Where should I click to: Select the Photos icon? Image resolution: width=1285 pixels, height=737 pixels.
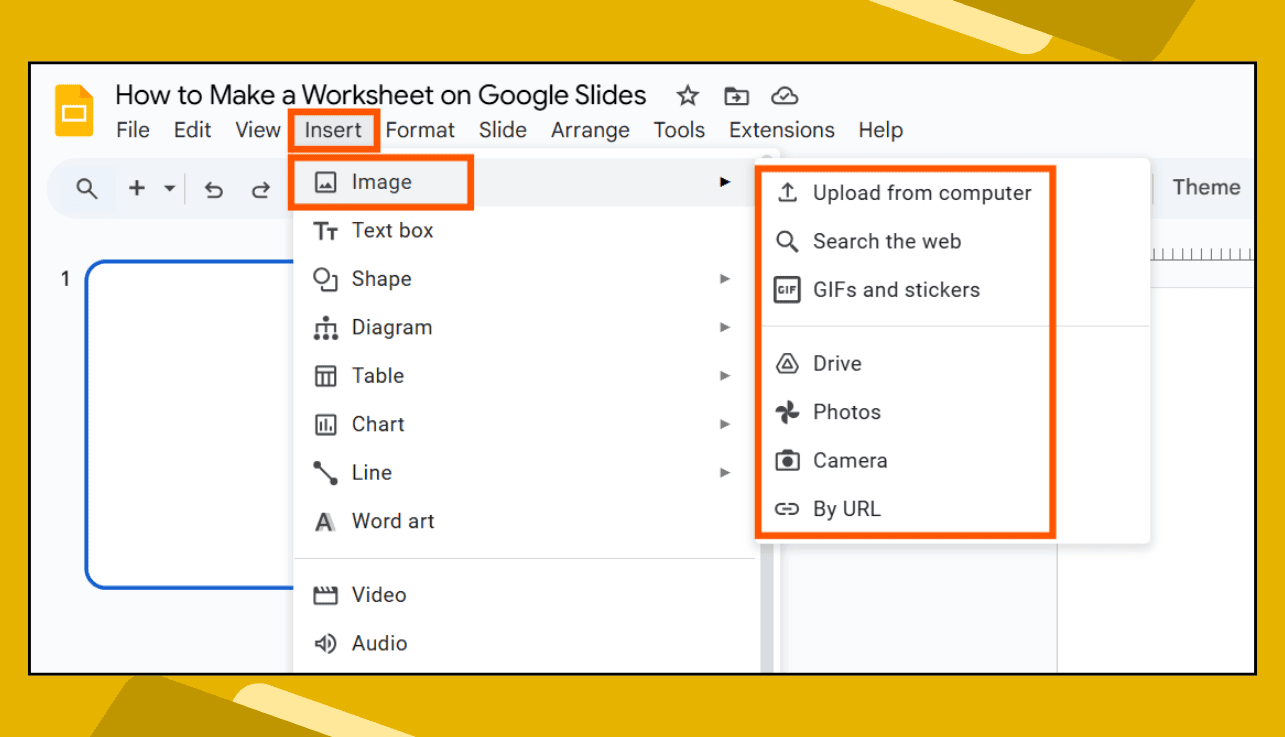click(x=788, y=412)
